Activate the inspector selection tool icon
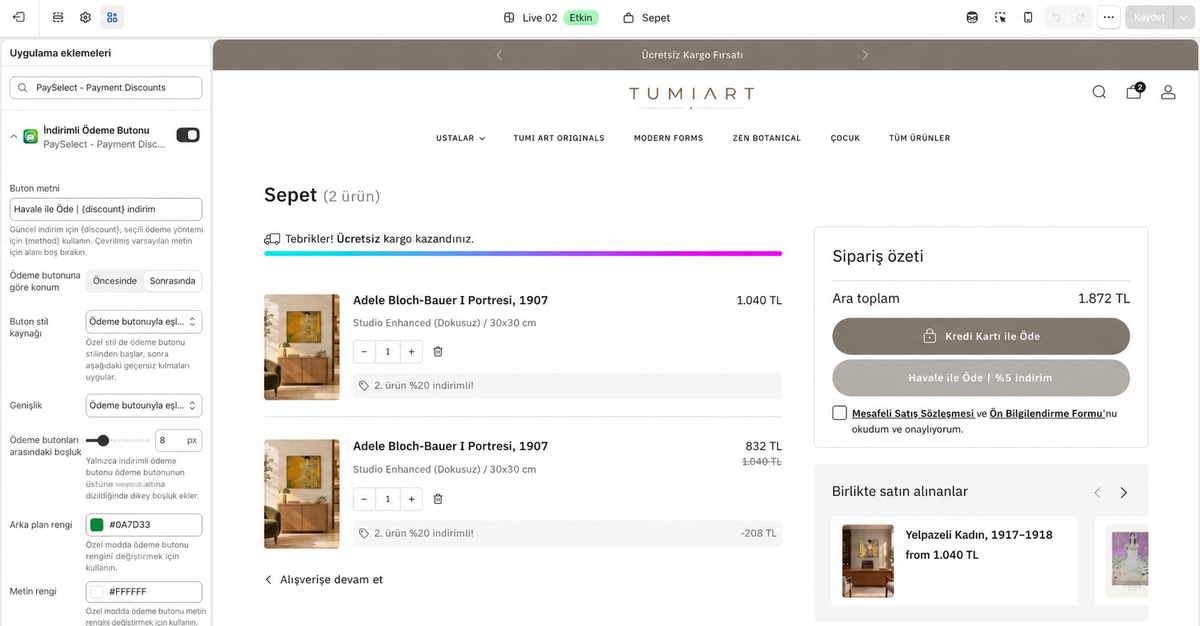 point(1000,17)
